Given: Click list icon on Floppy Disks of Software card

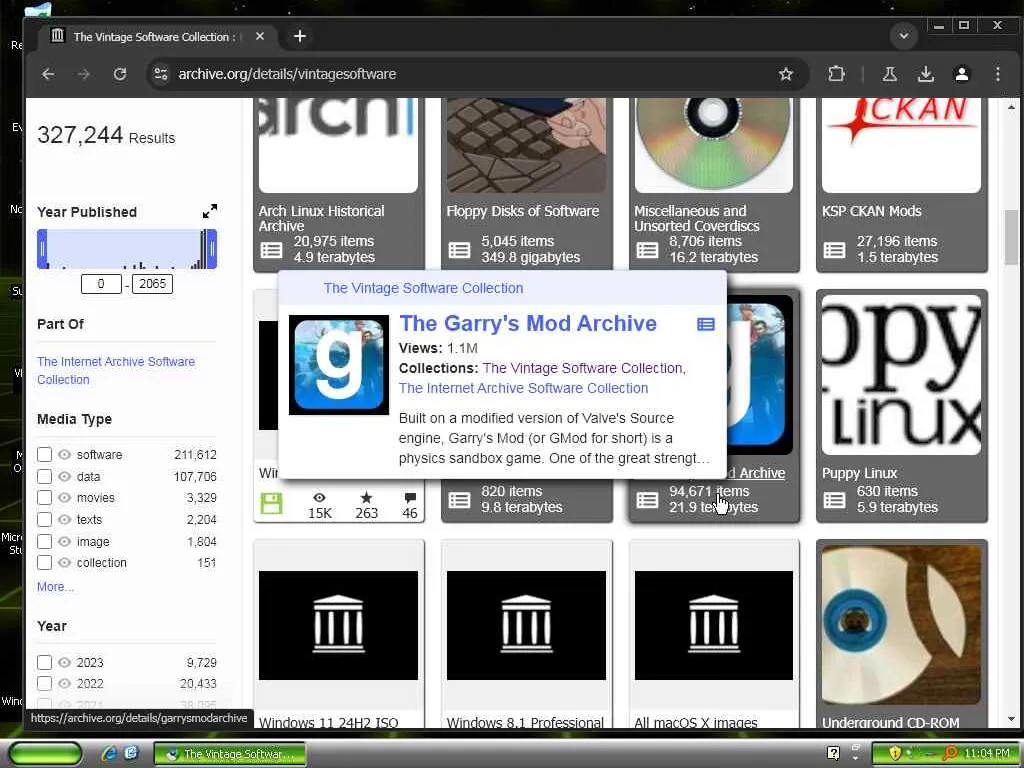Looking at the screenshot, I should (x=459, y=249).
